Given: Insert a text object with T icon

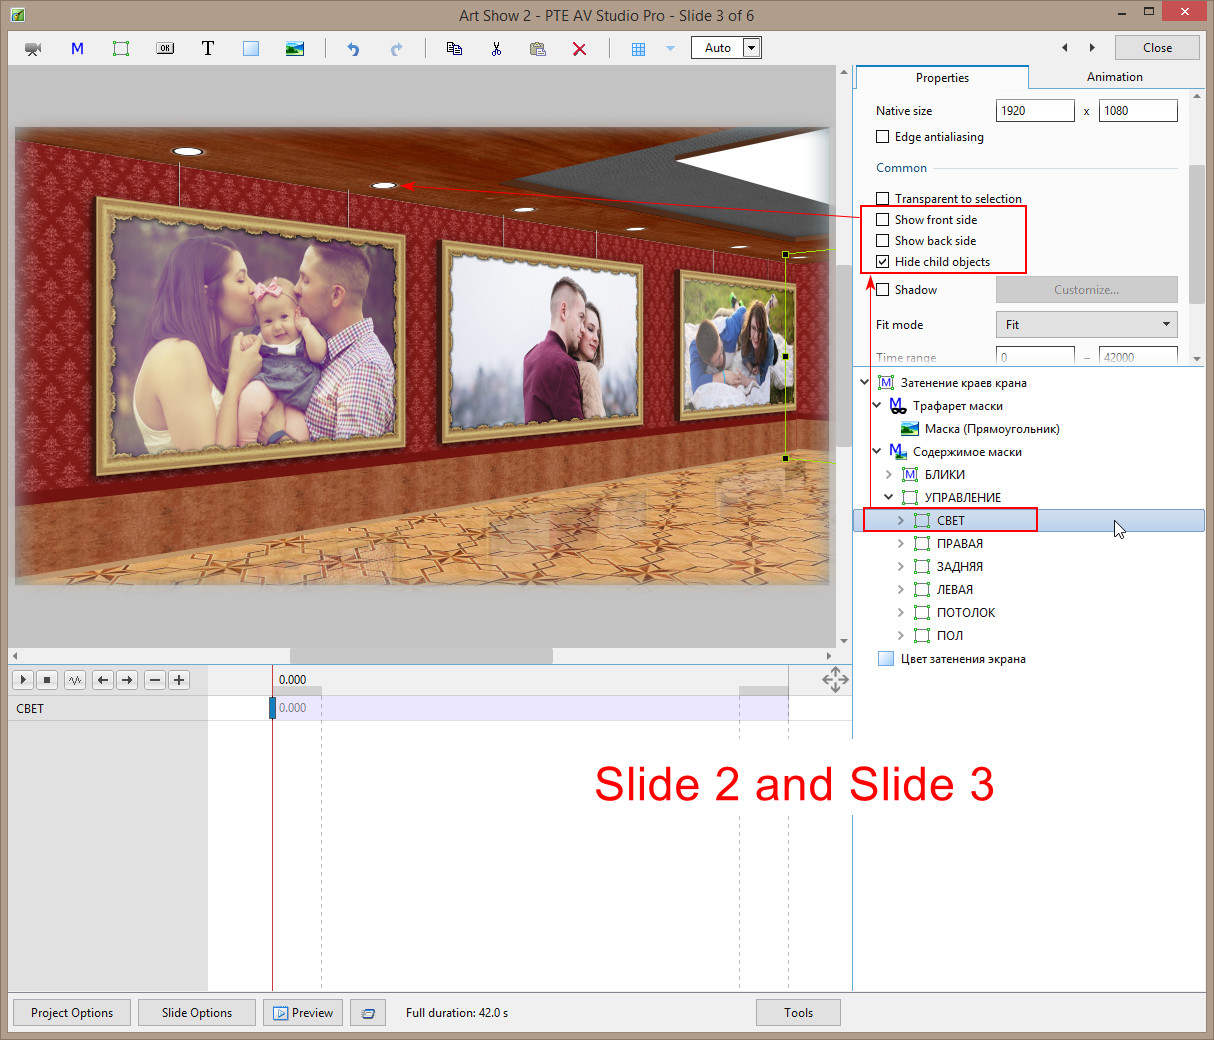Looking at the screenshot, I should [x=208, y=48].
